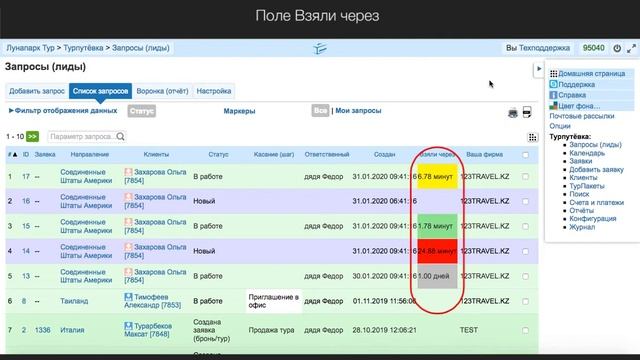
Task: Click the 95040 balance value
Action: [593, 48]
